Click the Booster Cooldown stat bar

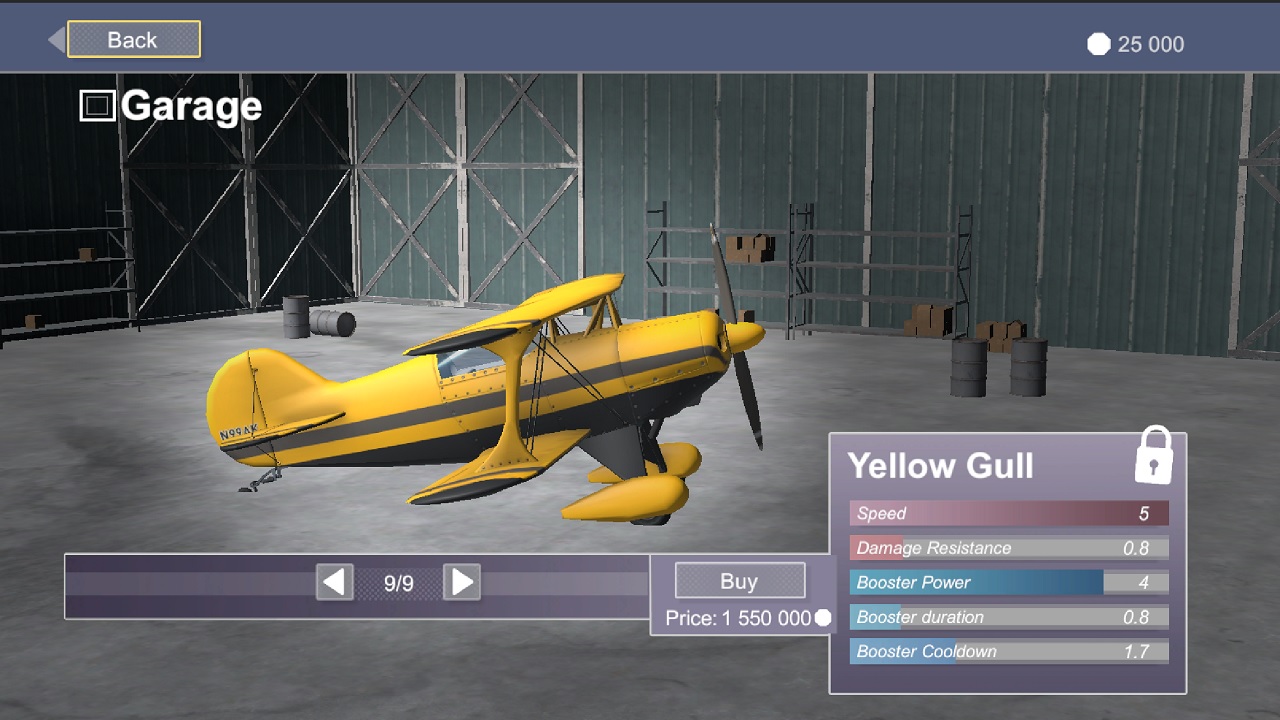tap(1007, 651)
